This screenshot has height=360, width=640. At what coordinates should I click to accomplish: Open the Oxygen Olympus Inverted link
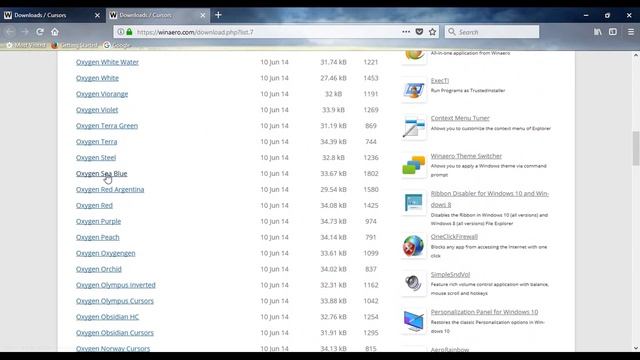[116, 285]
